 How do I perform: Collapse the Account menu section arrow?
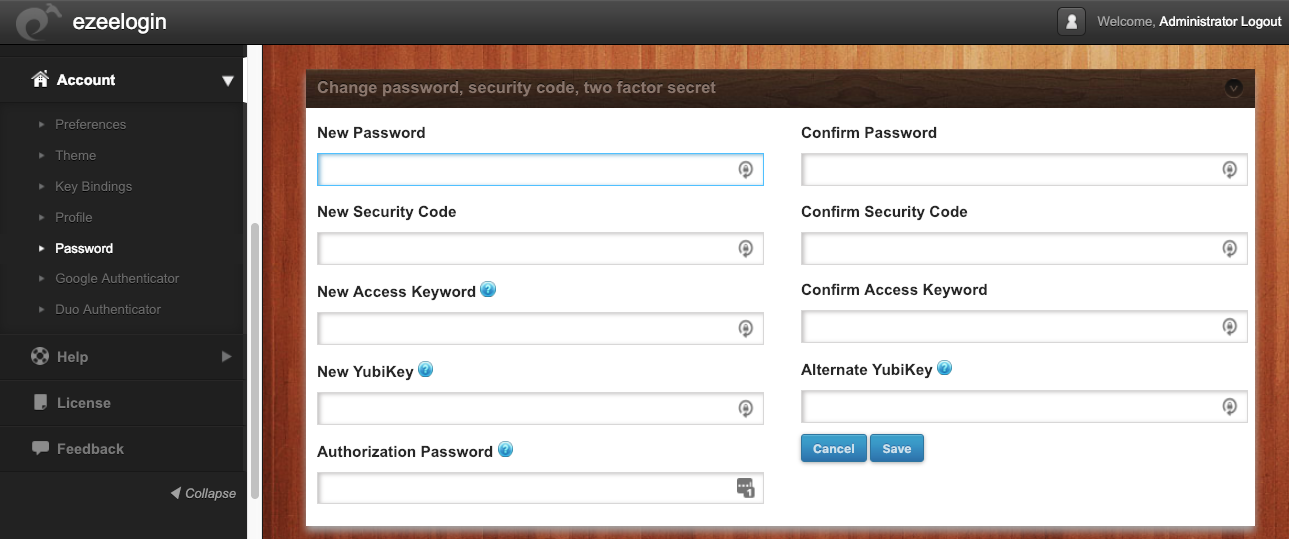pyautogui.click(x=227, y=80)
